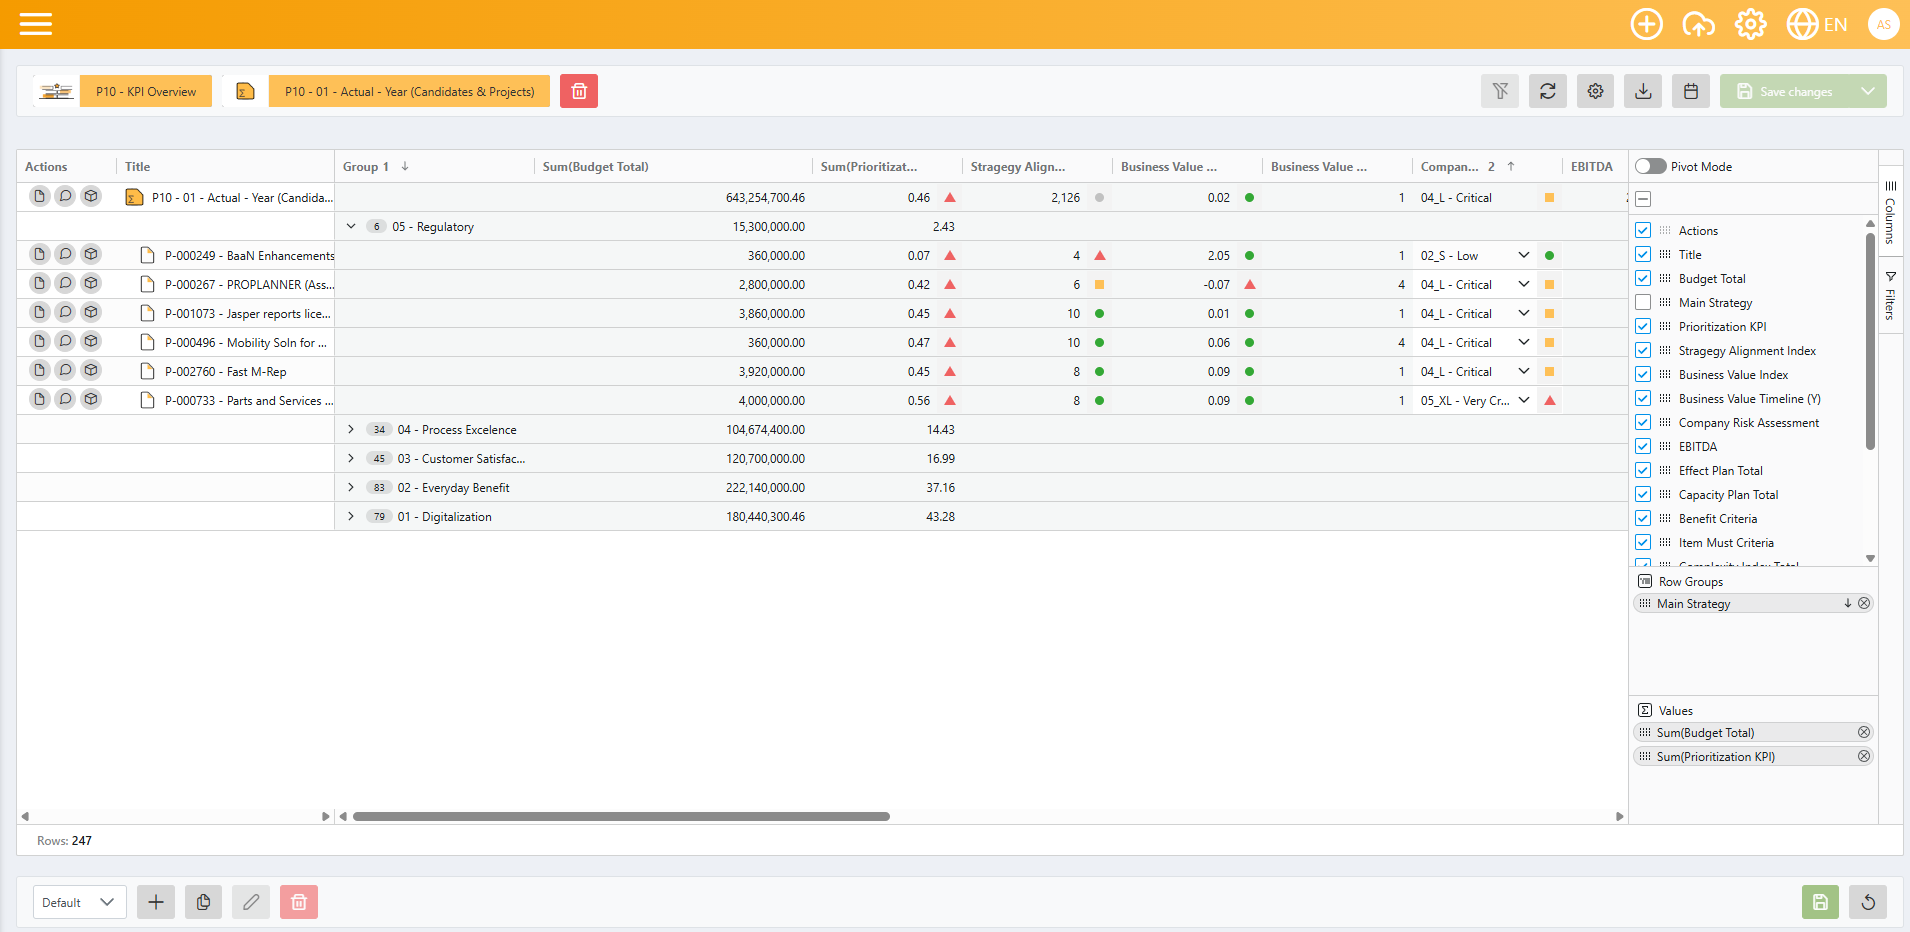The width and height of the screenshot is (1910, 932).
Task: Uncheck Prioritization KPI column checkbox
Action: [1643, 326]
